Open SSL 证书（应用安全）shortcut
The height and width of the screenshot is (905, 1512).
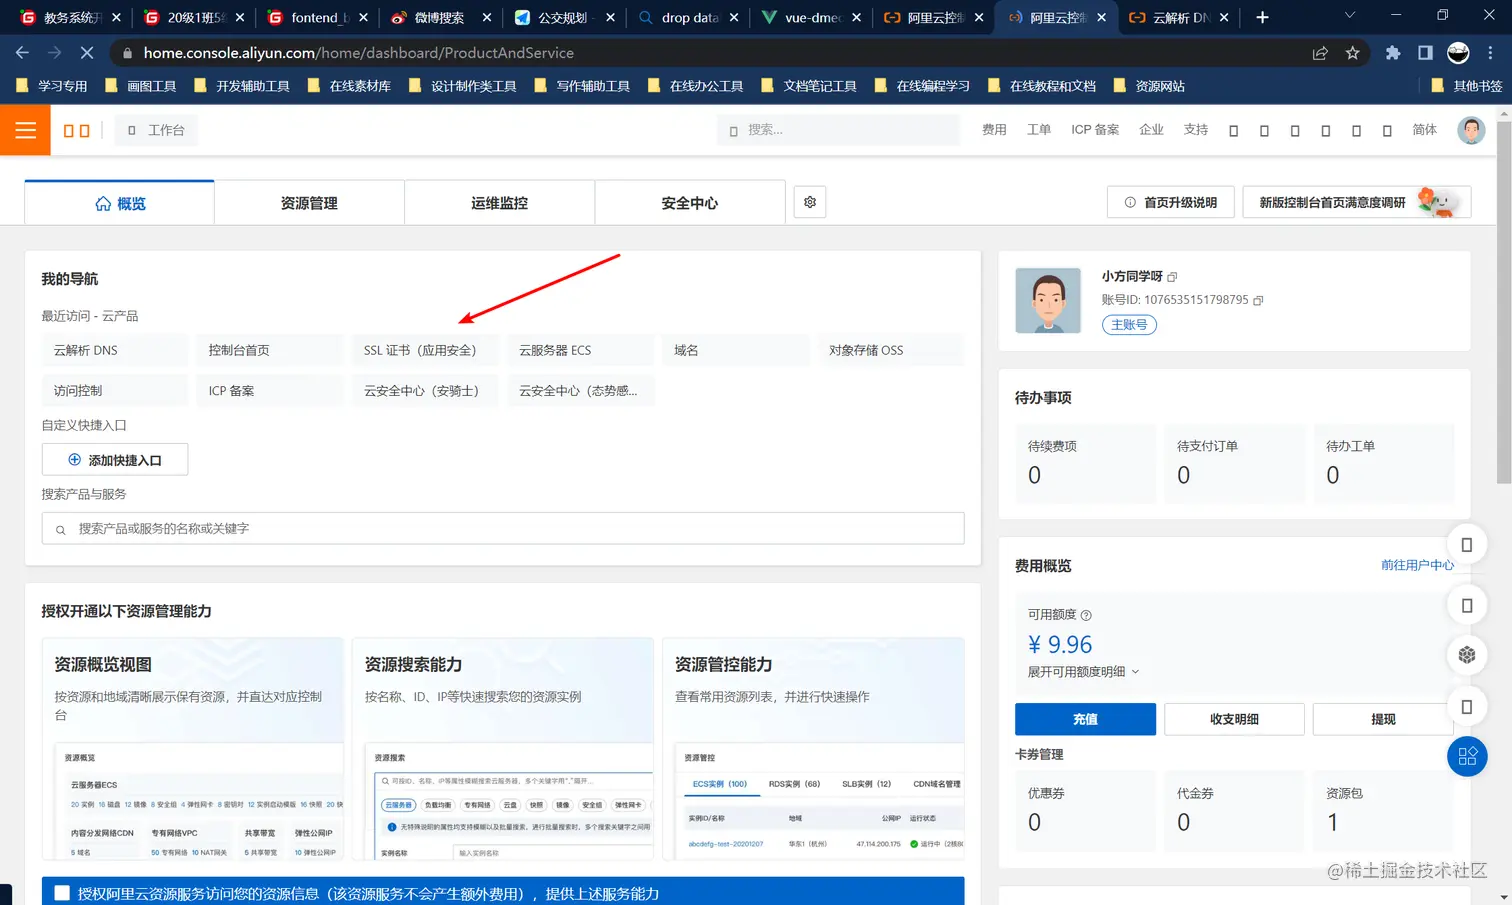click(x=424, y=351)
